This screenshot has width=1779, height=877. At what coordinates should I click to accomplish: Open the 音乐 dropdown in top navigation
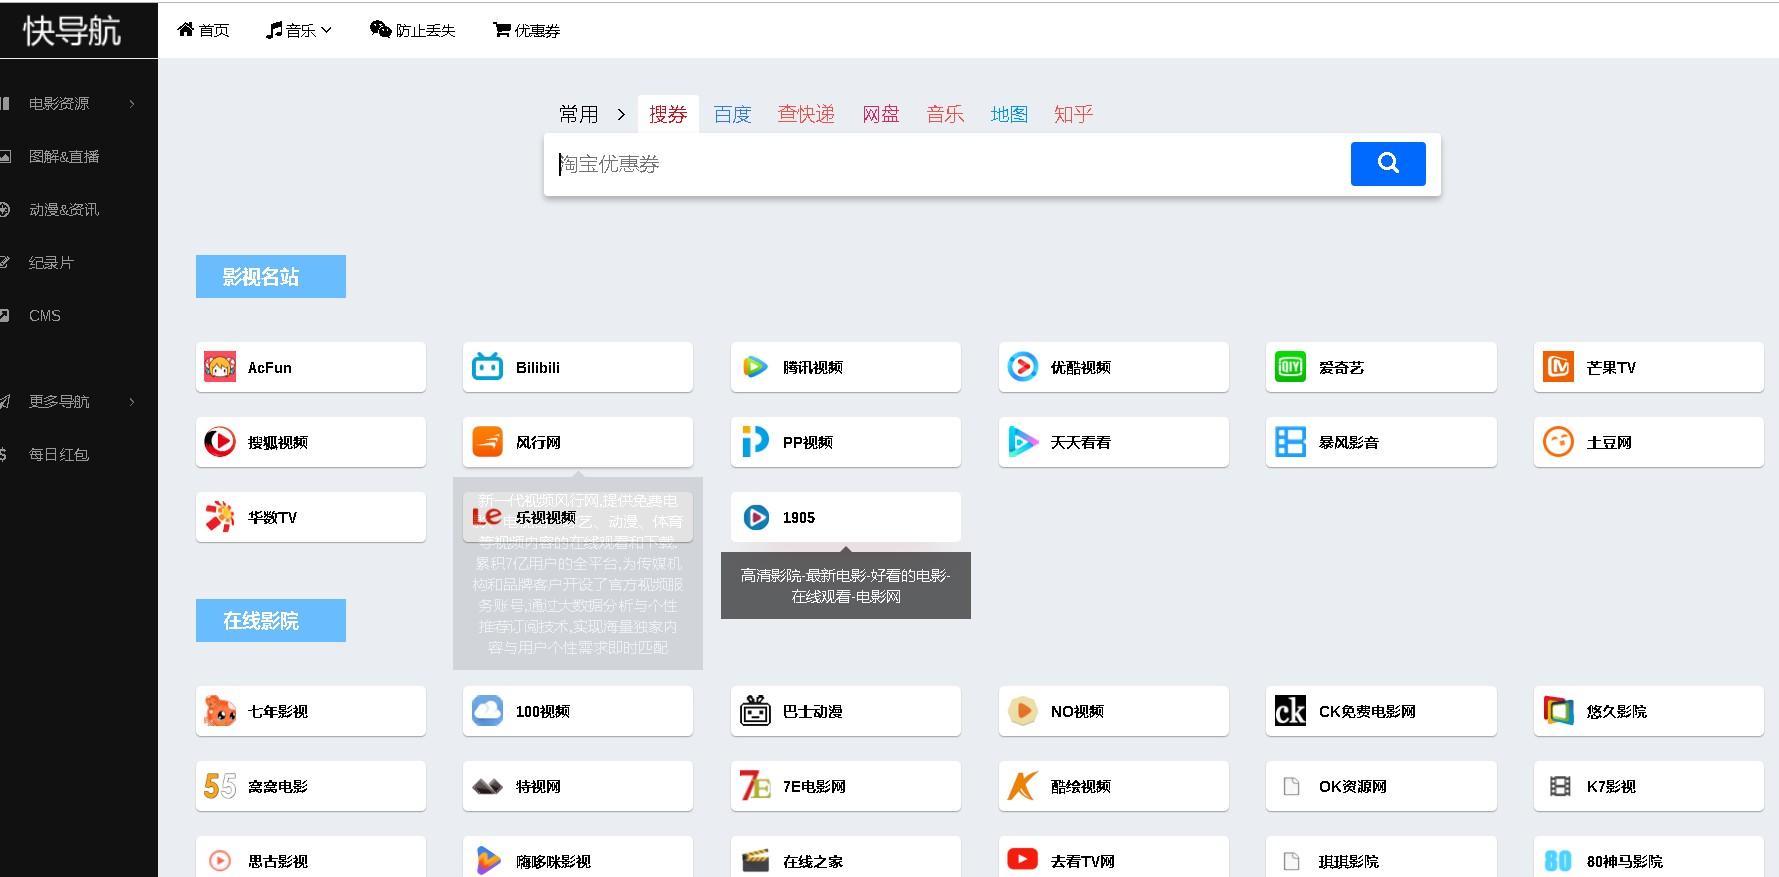(x=299, y=30)
